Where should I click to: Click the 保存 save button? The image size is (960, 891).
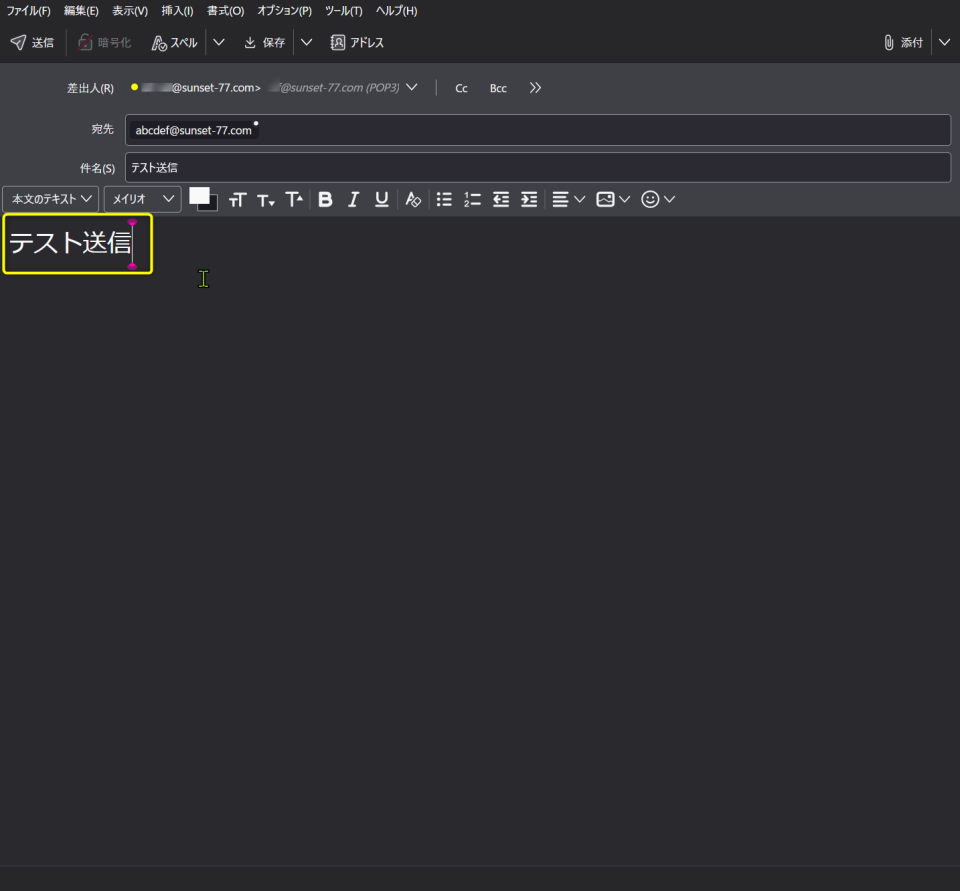(x=265, y=43)
